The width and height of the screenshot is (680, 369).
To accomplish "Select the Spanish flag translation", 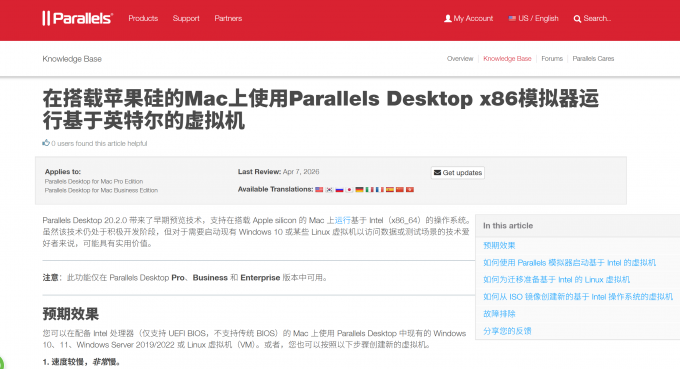I will coord(389,189).
